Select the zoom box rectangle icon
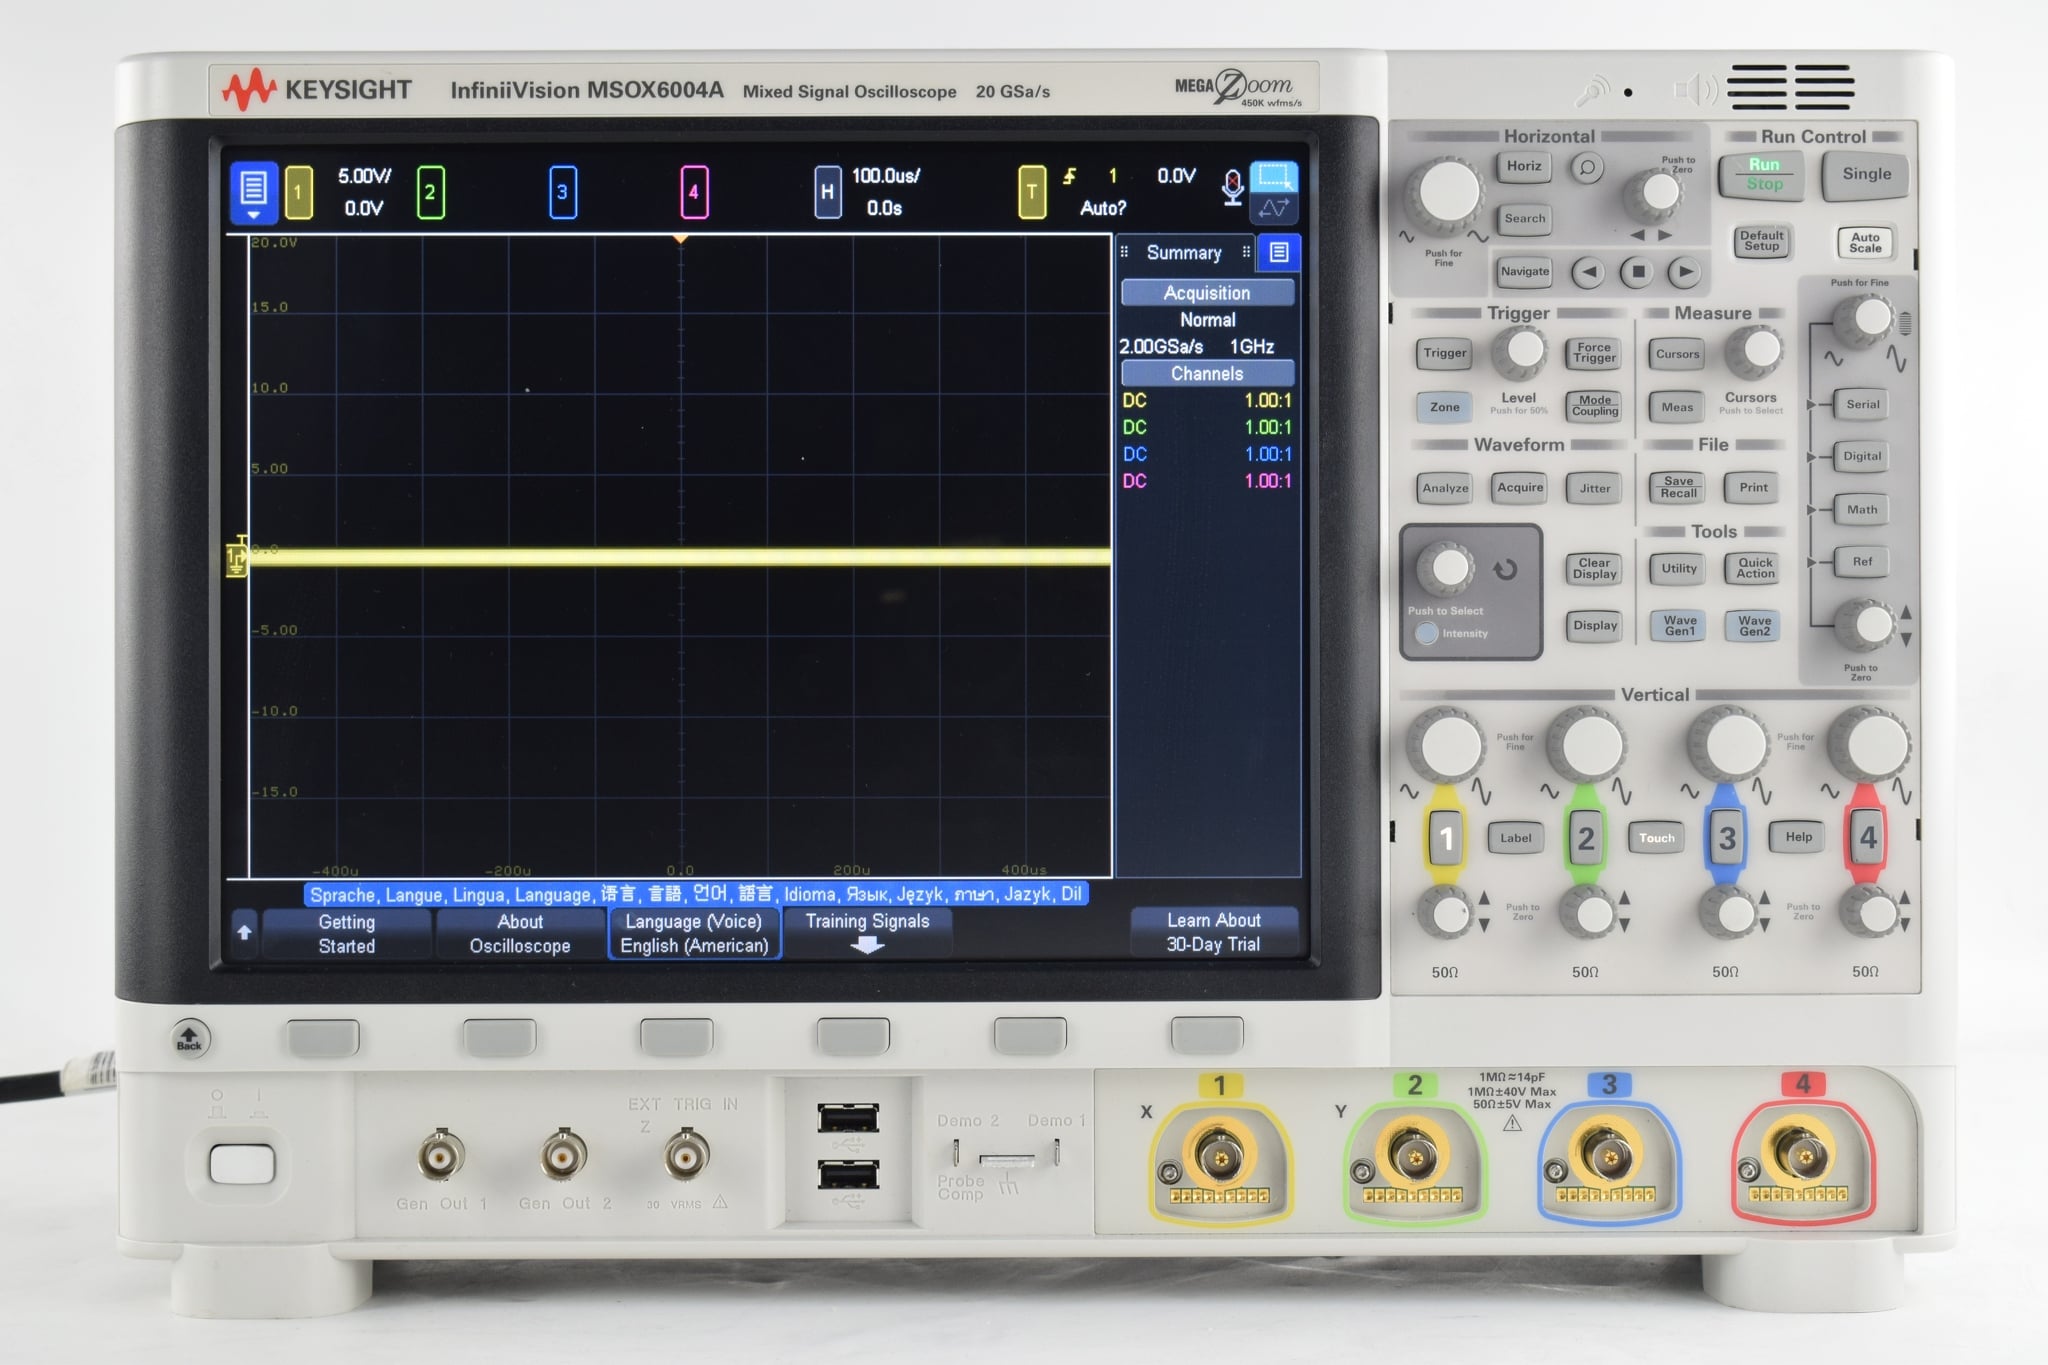Screen dimensions: 2048x1365 1273,177
